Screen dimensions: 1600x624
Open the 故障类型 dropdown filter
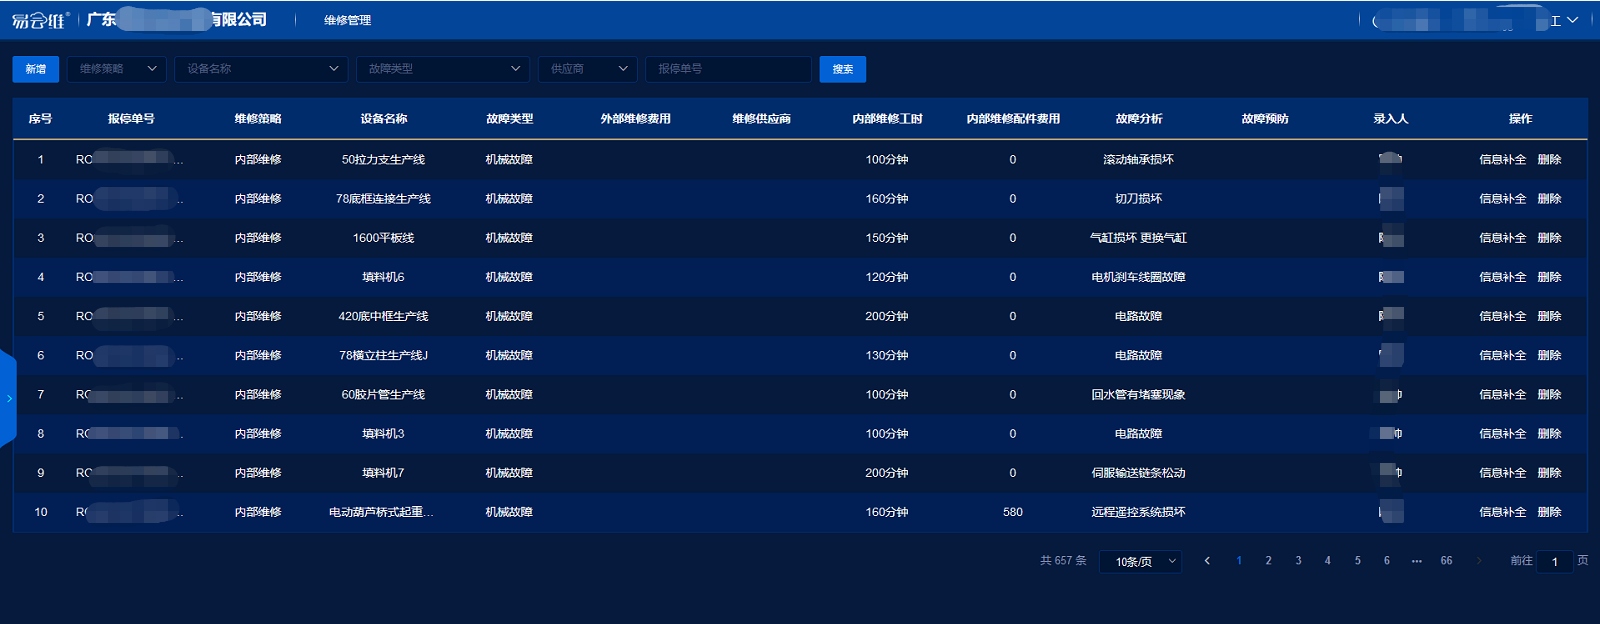tap(442, 69)
